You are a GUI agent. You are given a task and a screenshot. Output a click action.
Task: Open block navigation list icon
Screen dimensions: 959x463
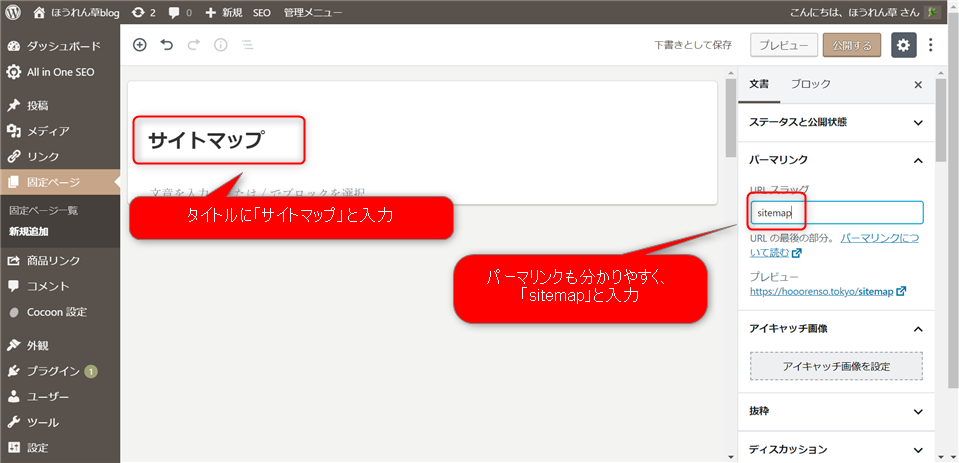click(248, 45)
